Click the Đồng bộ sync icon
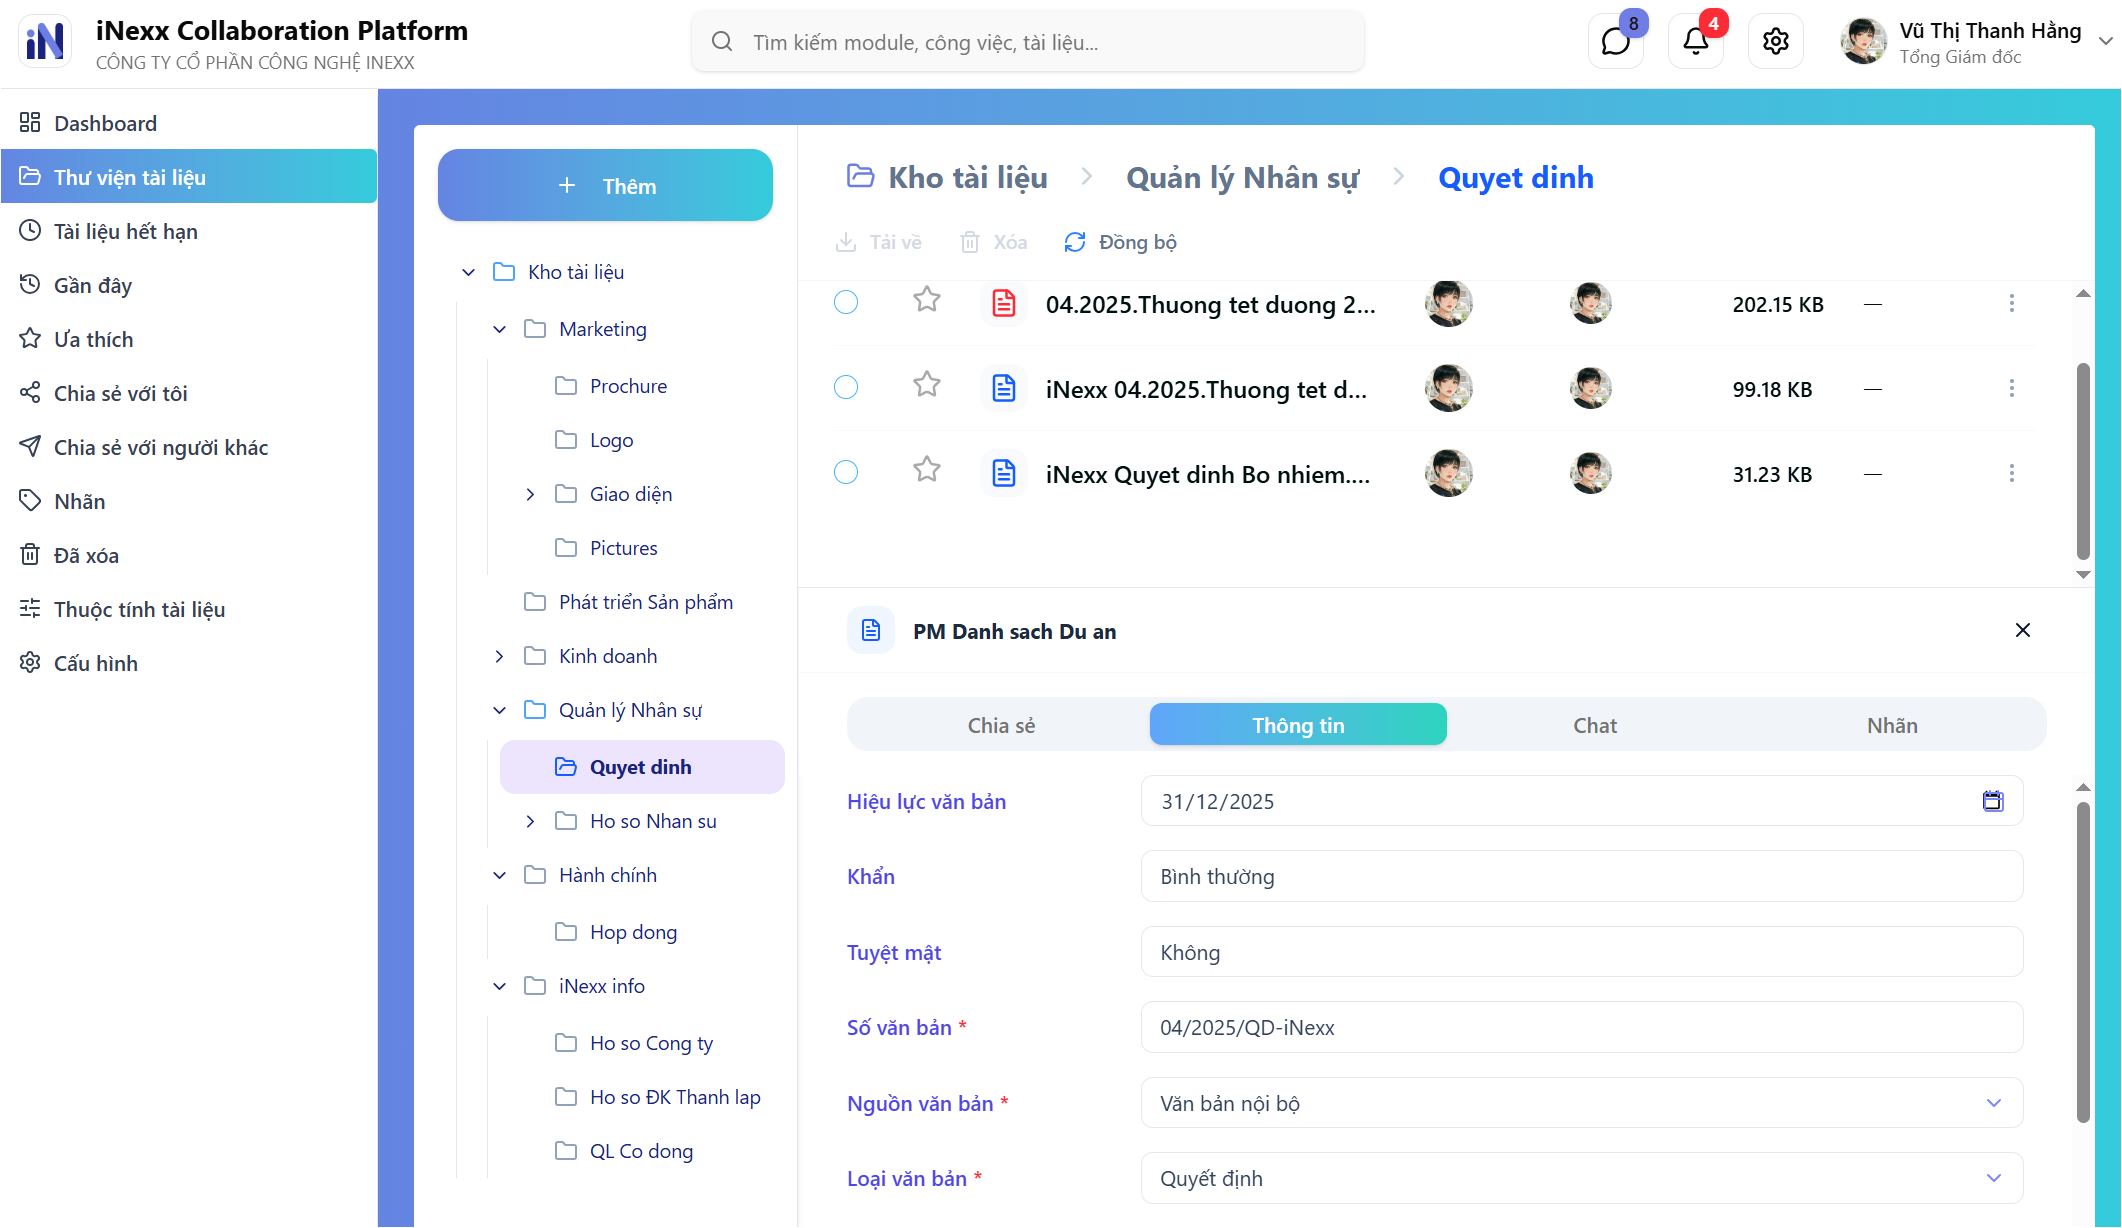 click(1074, 241)
